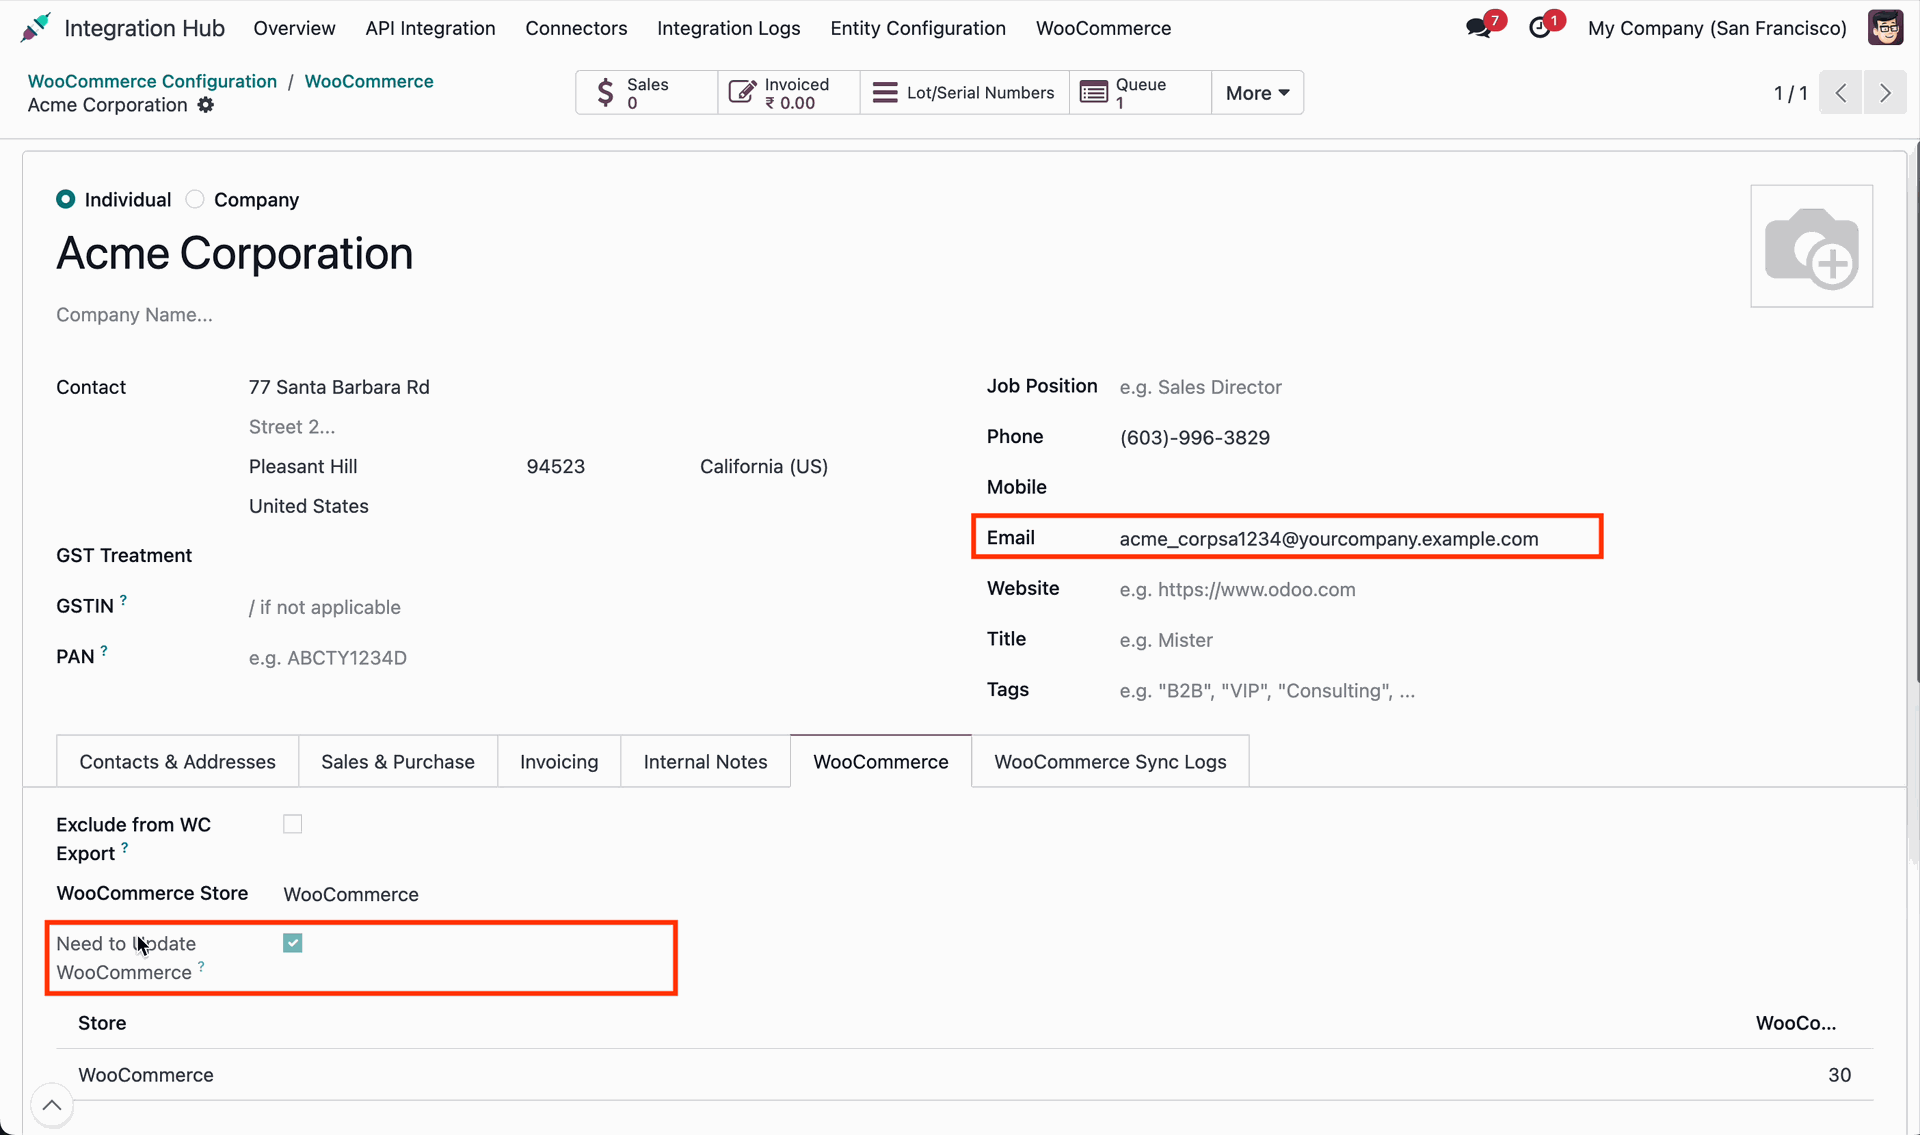Open the Integration Logs menu
Image resolution: width=1920 pixels, height=1135 pixels.
(x=728, y=28)
